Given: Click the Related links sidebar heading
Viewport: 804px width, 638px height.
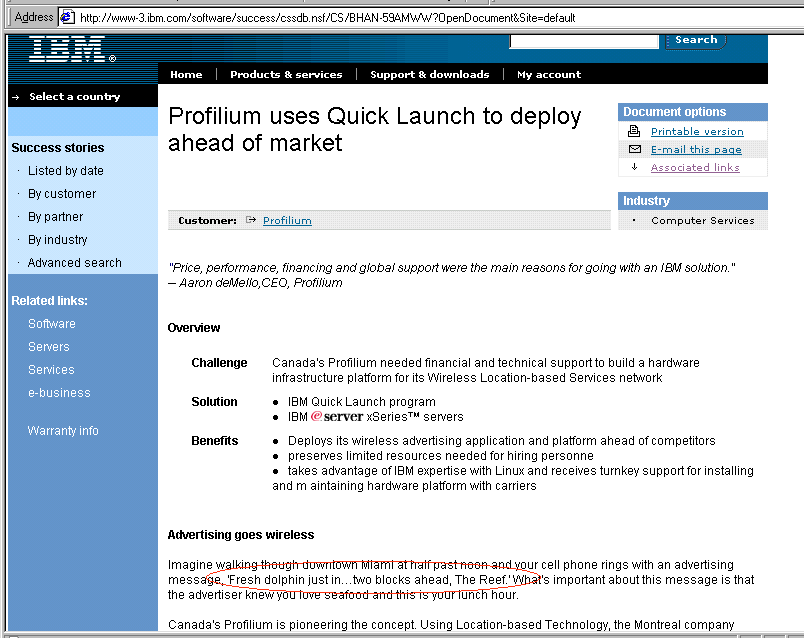Looking at the screenshot, I should [x=50, y=301].
